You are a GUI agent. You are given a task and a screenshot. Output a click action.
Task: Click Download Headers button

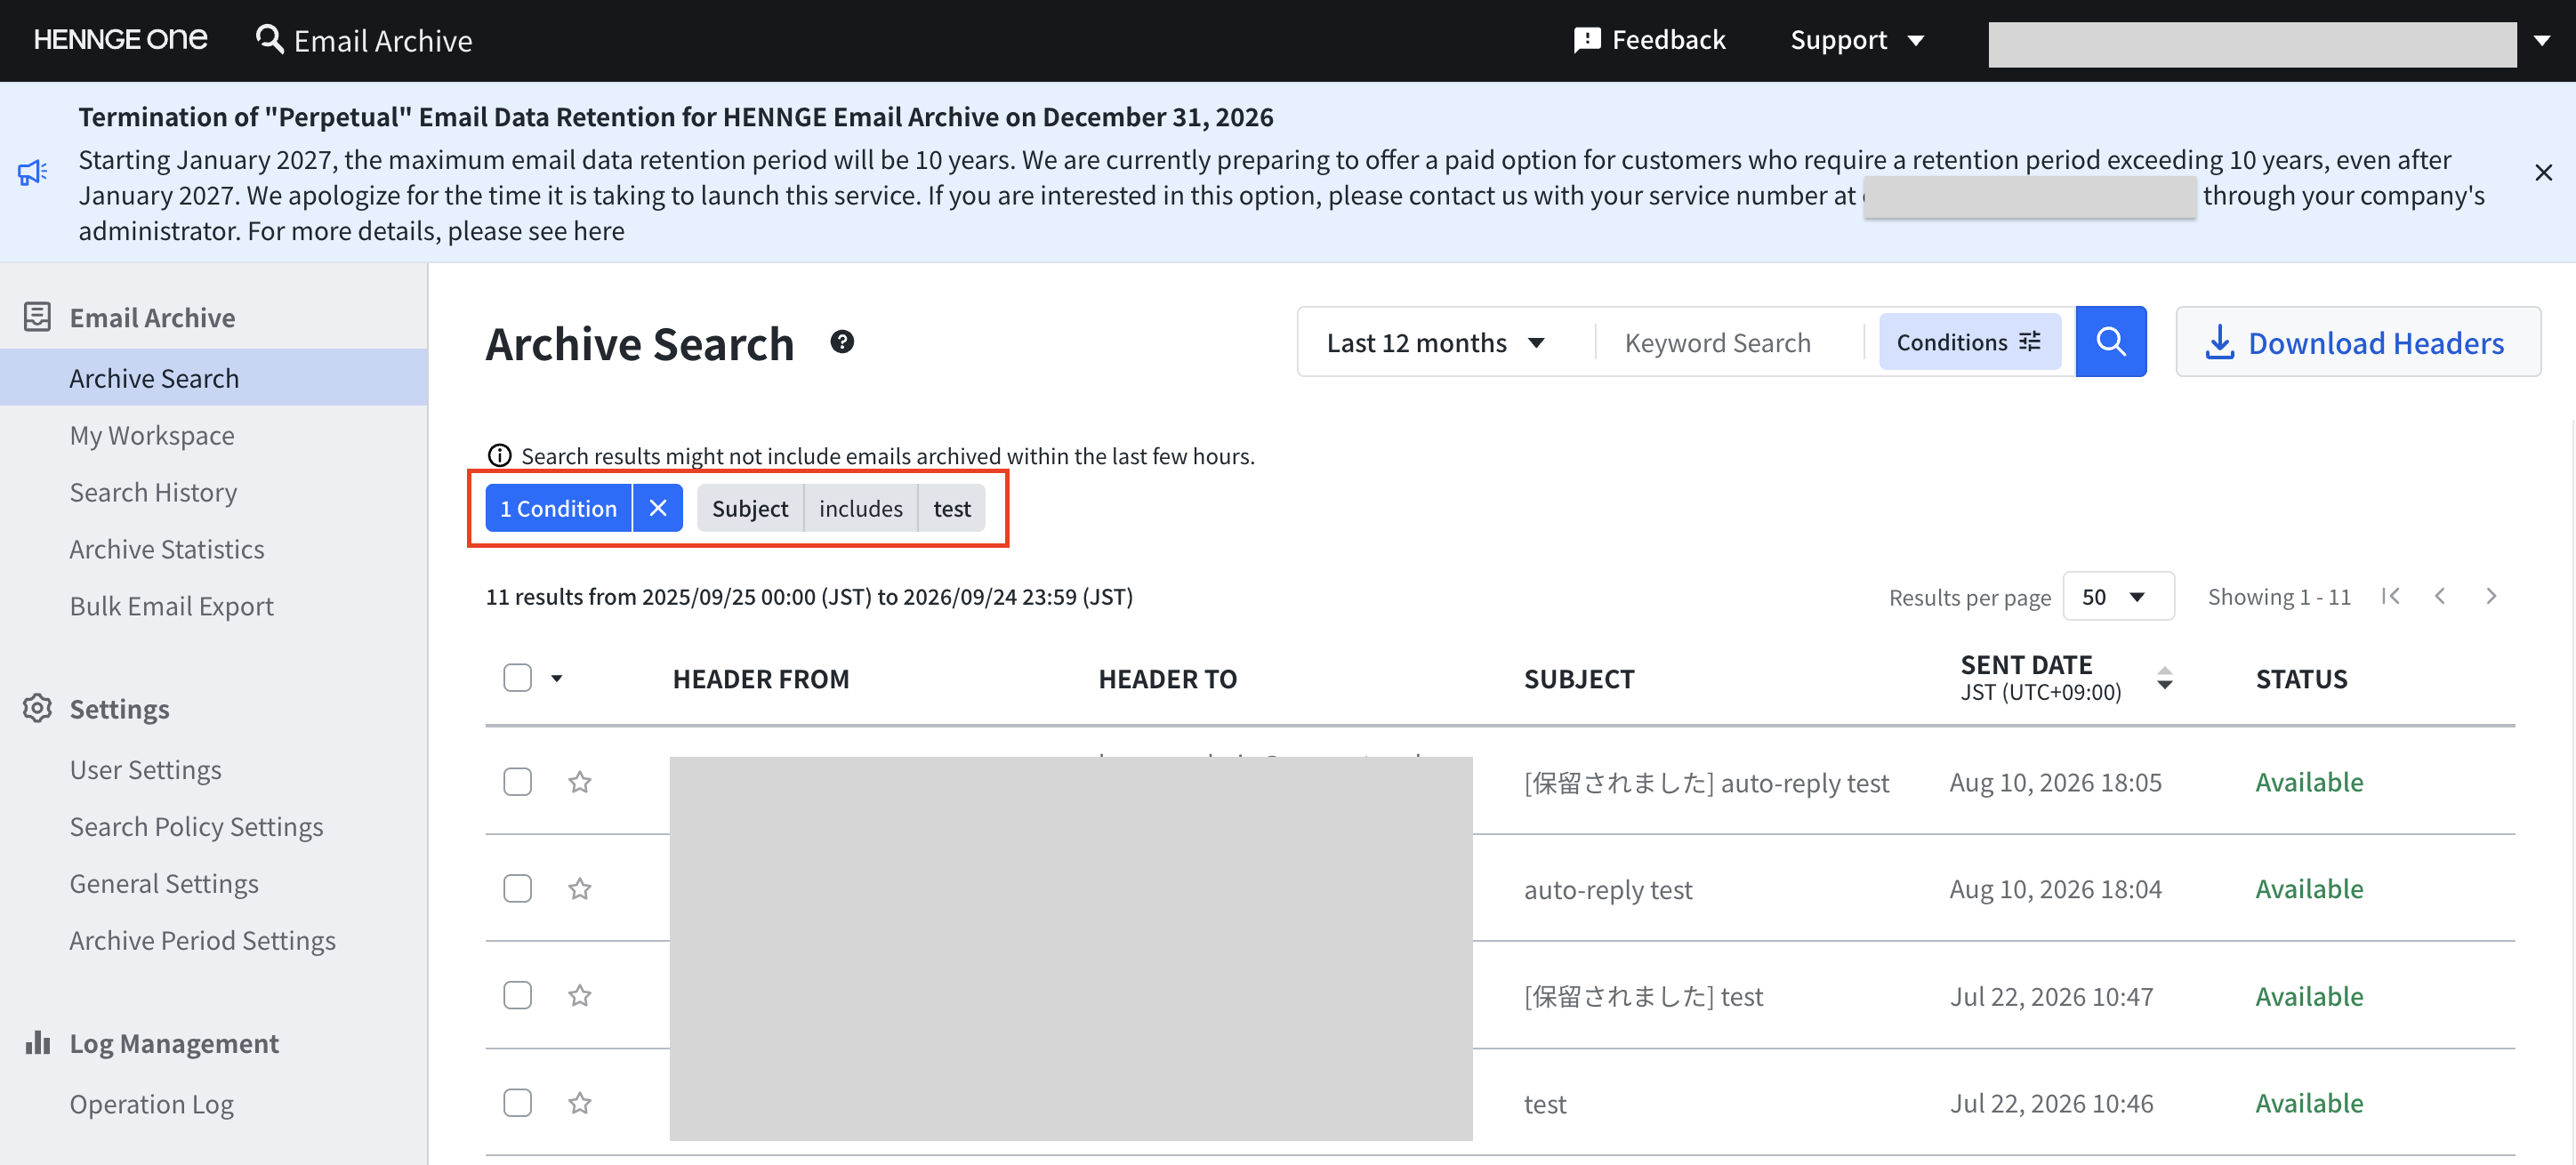[x=2358, y=342]
